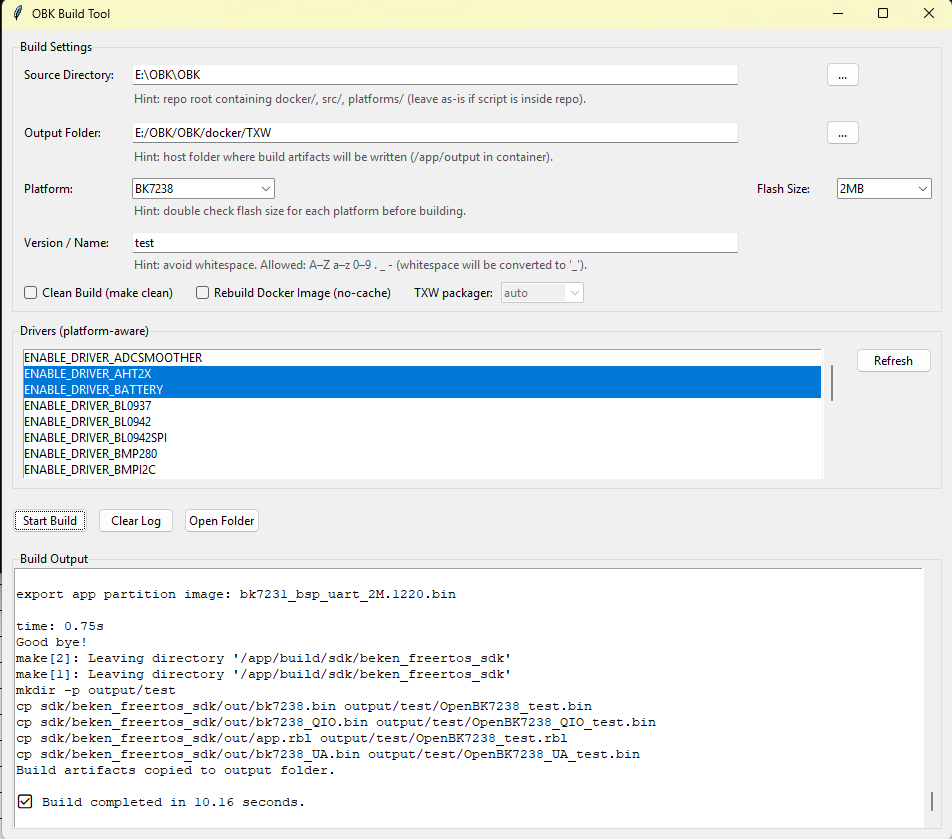Click the Source Directory input field
The height and width of the screenshot is (839, 952).
[435, 75]
